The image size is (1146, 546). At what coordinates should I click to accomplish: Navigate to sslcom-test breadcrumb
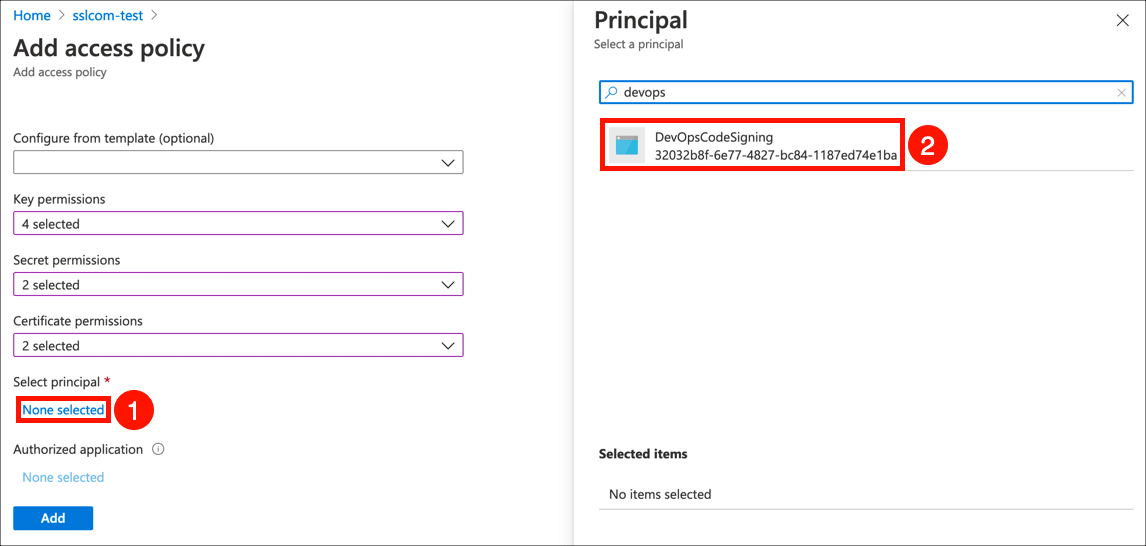(x=108, y=16)
